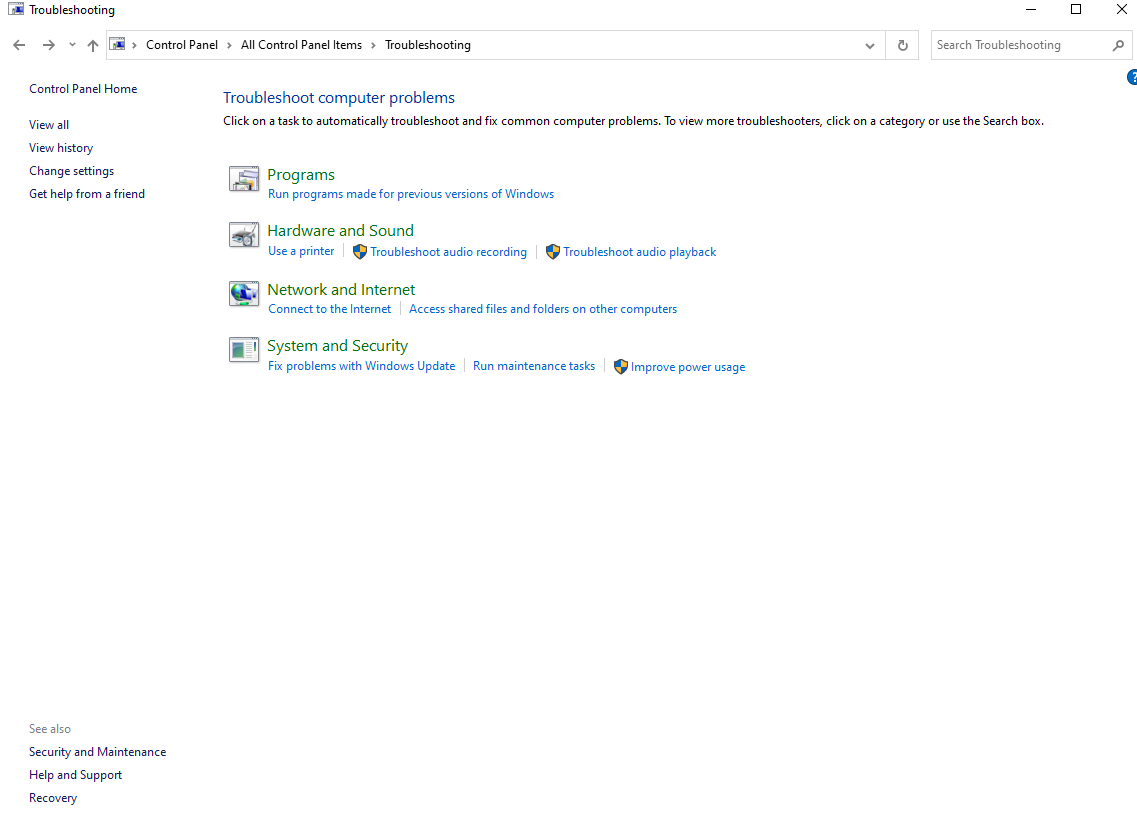Navigate to Control Panel breadcrumb
Screen dimensions: 1137x820
click(x=182, y=45)
